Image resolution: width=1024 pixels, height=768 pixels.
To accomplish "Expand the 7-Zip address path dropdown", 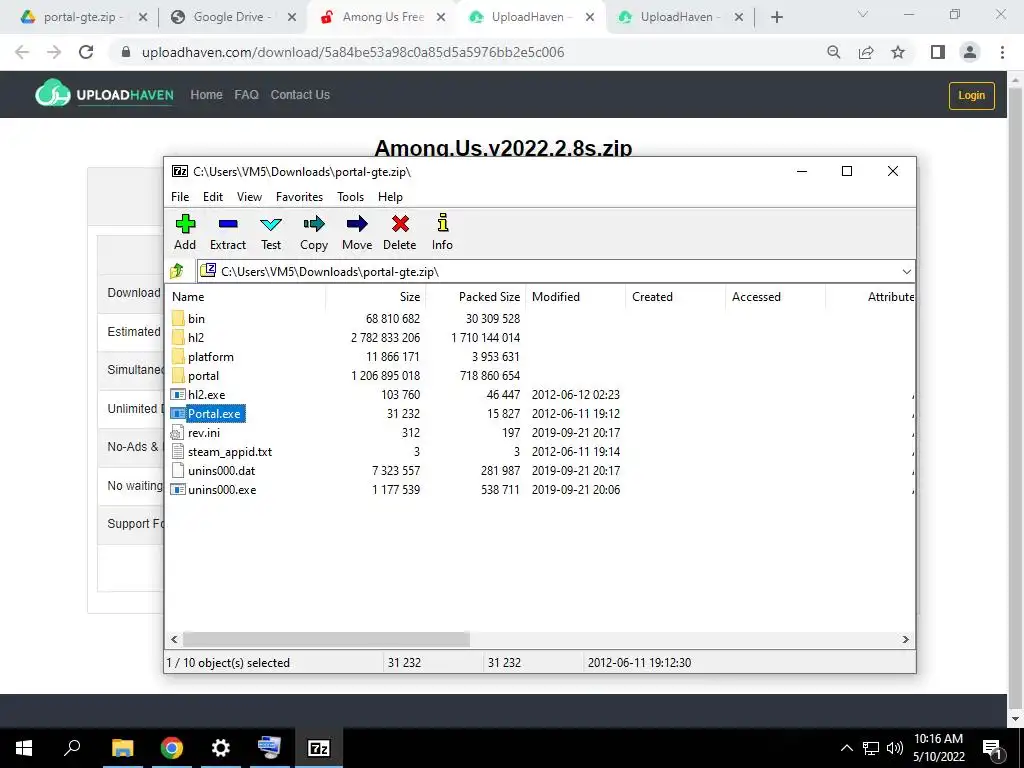I will 906,272.
